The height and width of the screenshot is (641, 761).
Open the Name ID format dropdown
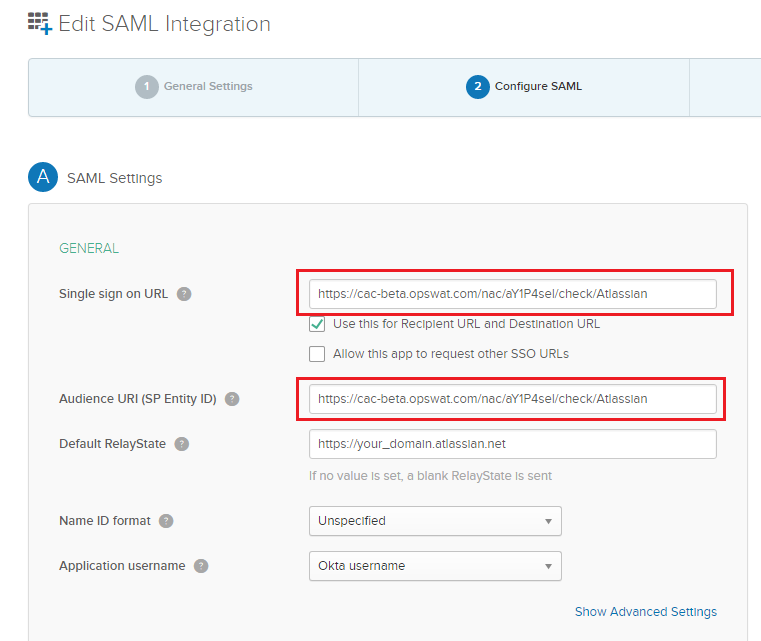point(435,521)
